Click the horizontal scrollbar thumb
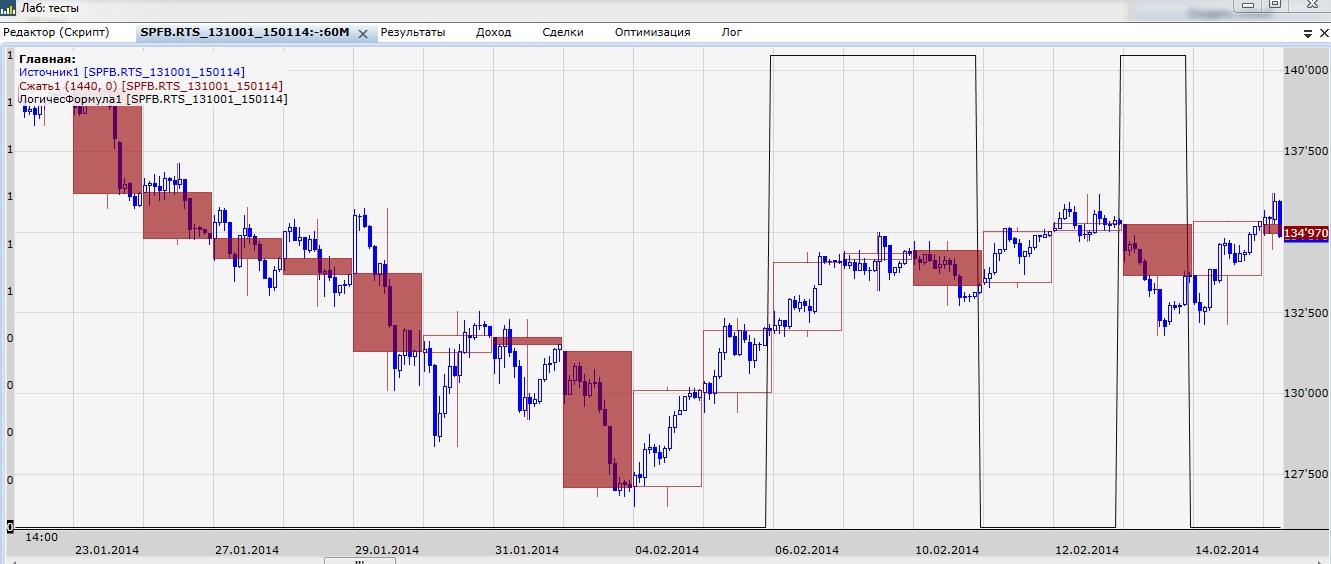Screen dimensions: 1331x564 tap(359, 561)
